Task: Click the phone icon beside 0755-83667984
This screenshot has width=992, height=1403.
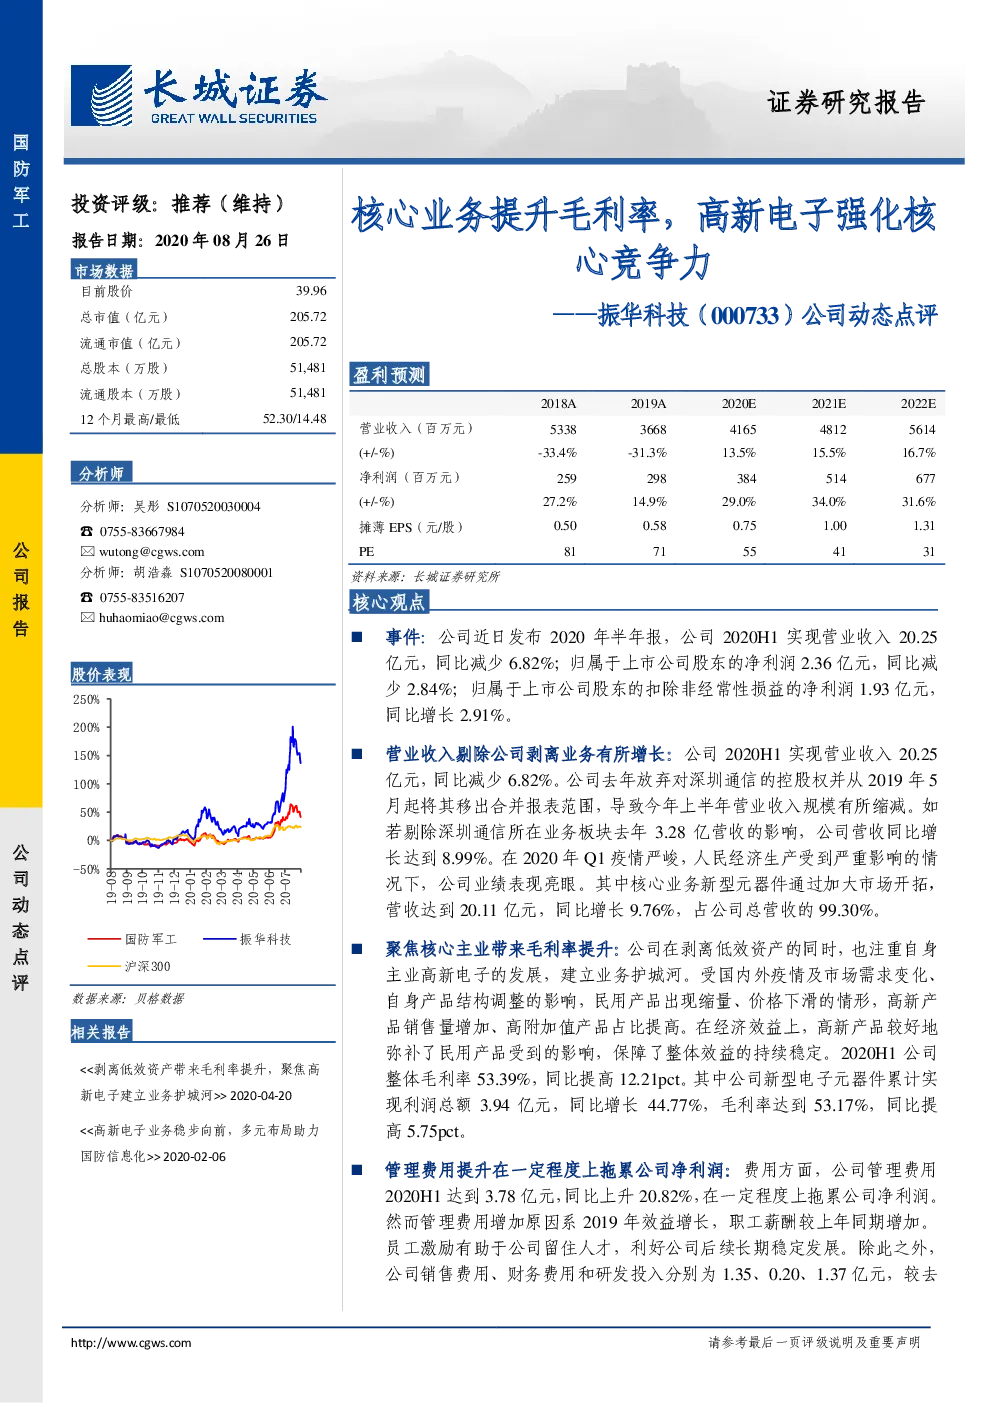Action: [87, 531]
